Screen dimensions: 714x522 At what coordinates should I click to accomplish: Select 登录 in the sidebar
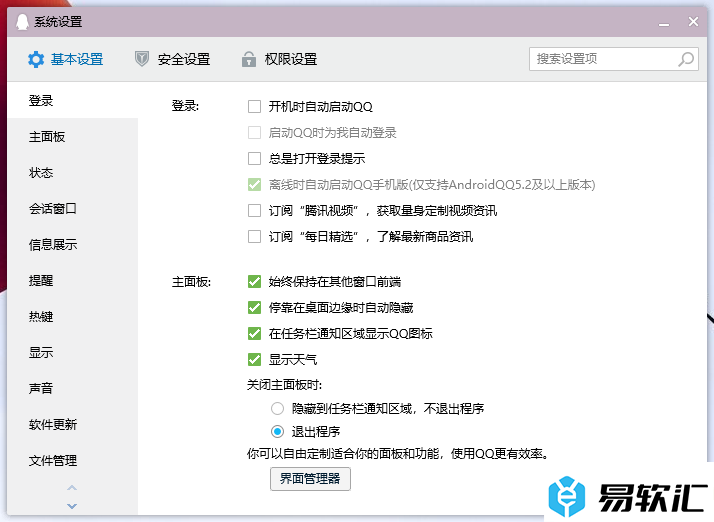[x=73, y=101]
